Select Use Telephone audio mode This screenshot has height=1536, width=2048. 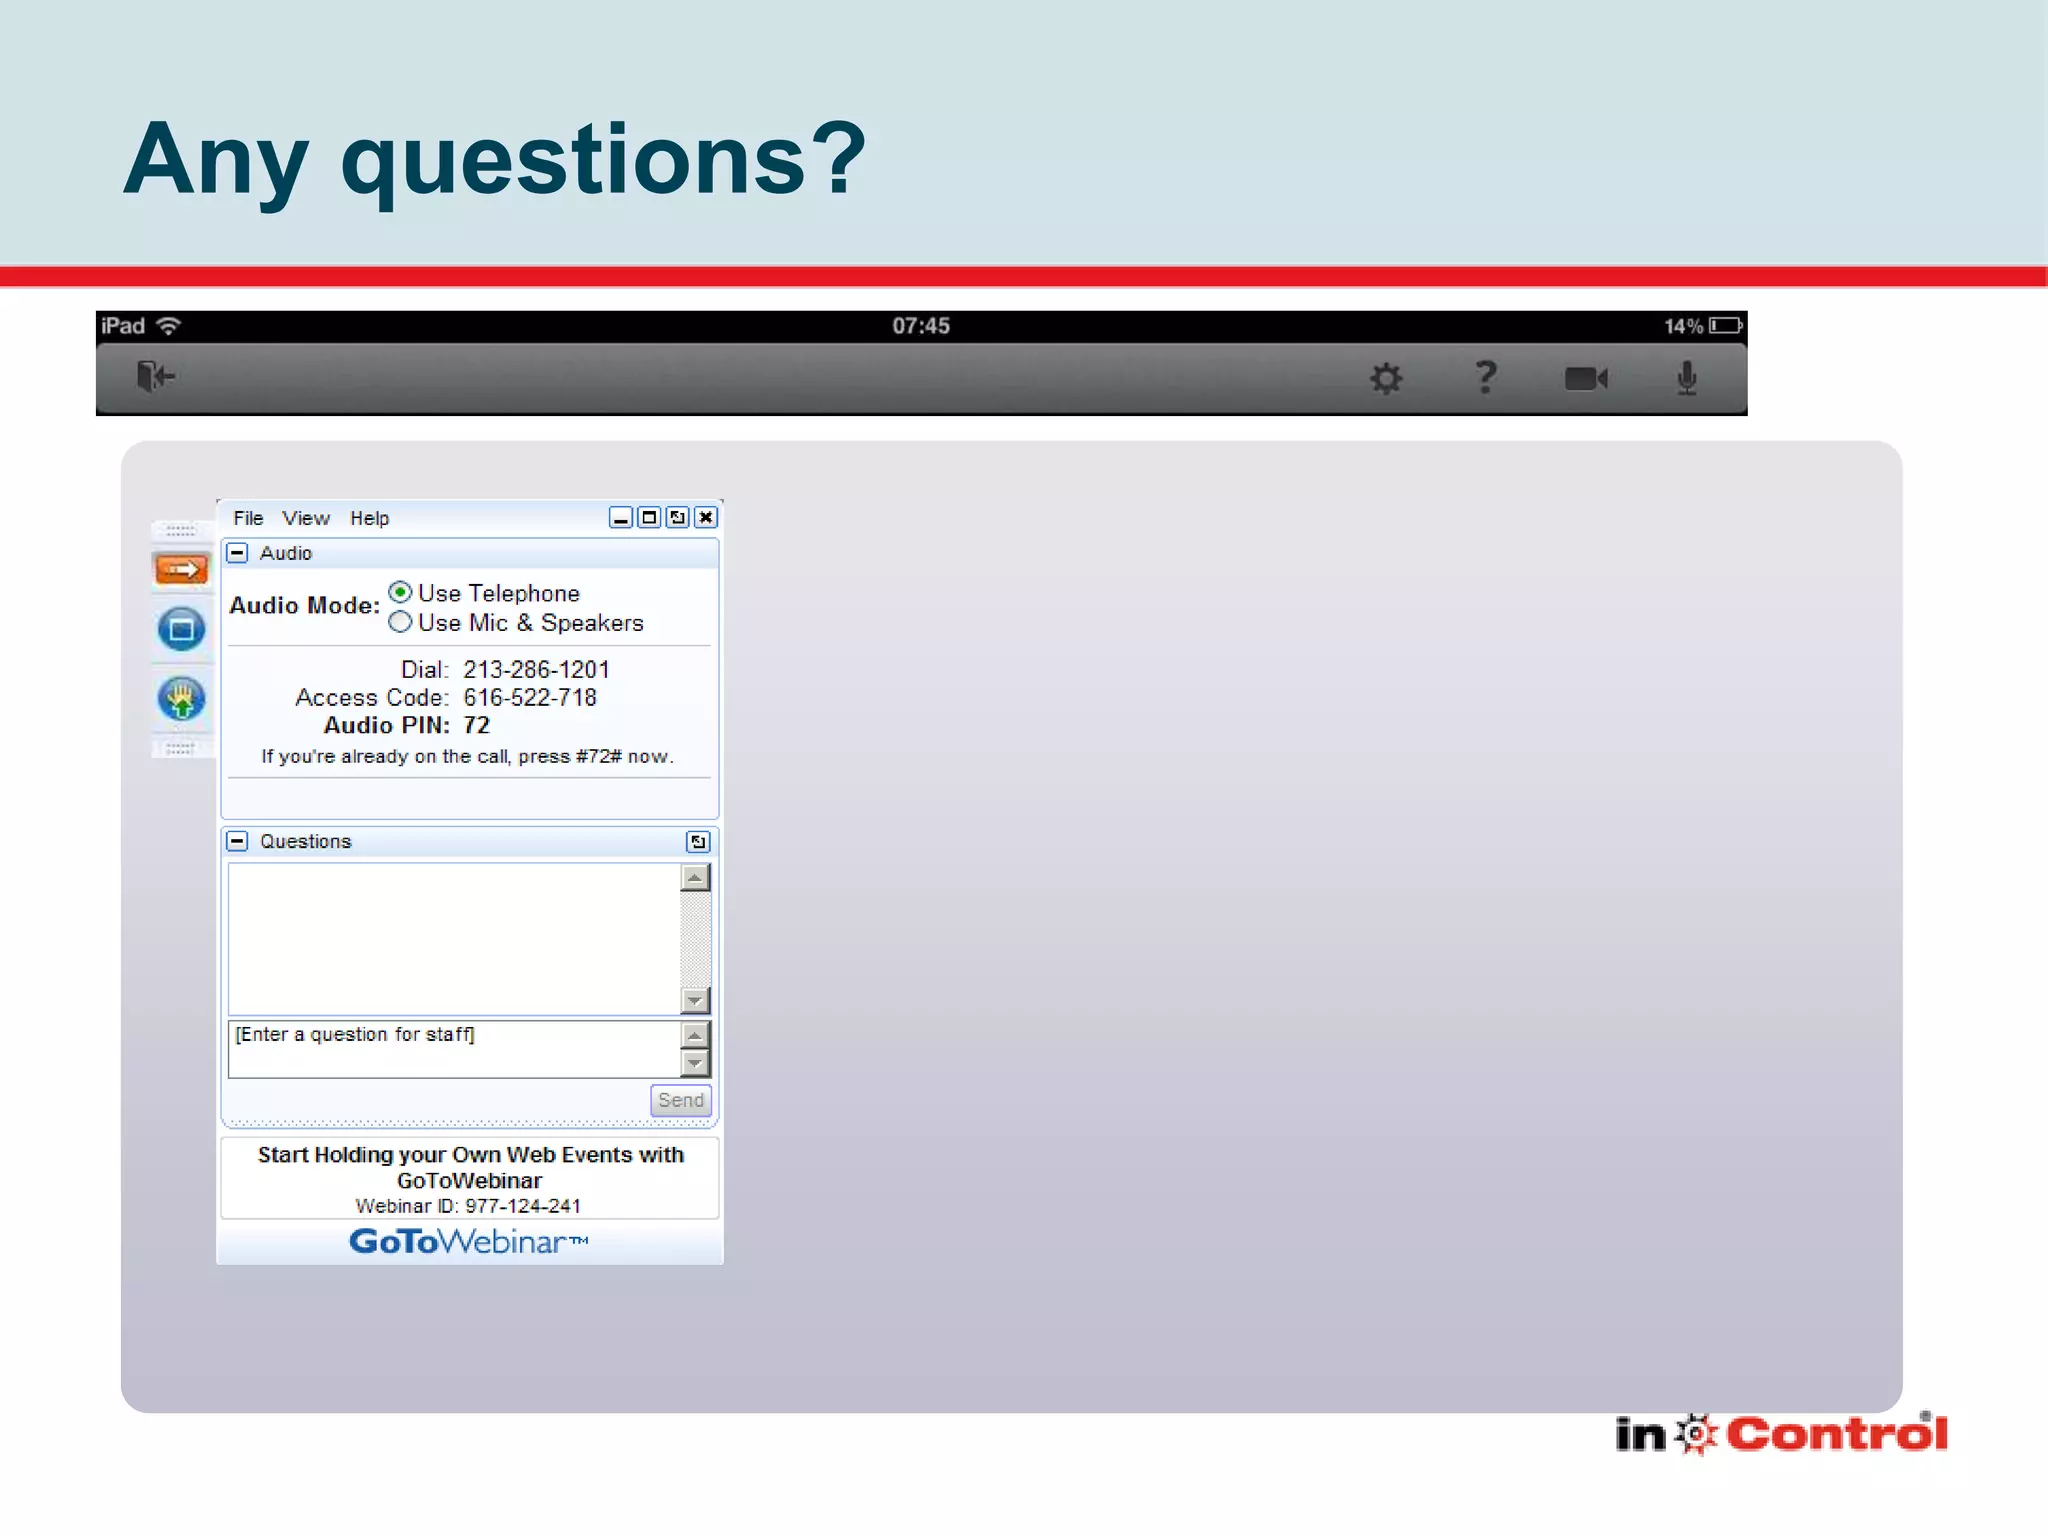click(400, 592)
